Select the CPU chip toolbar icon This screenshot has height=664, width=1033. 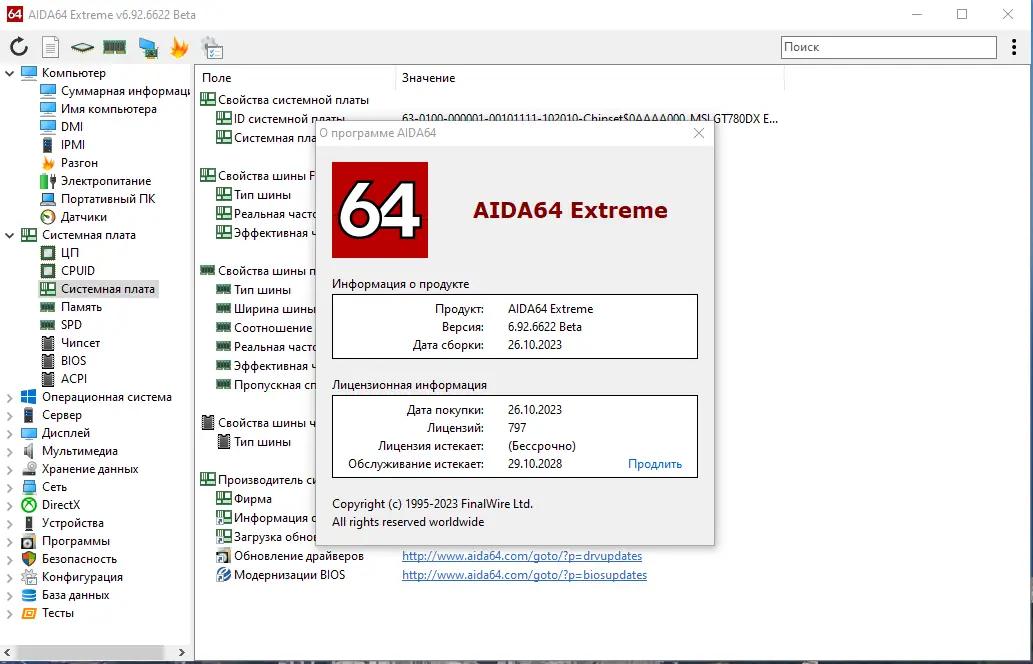tap(82, 46)
